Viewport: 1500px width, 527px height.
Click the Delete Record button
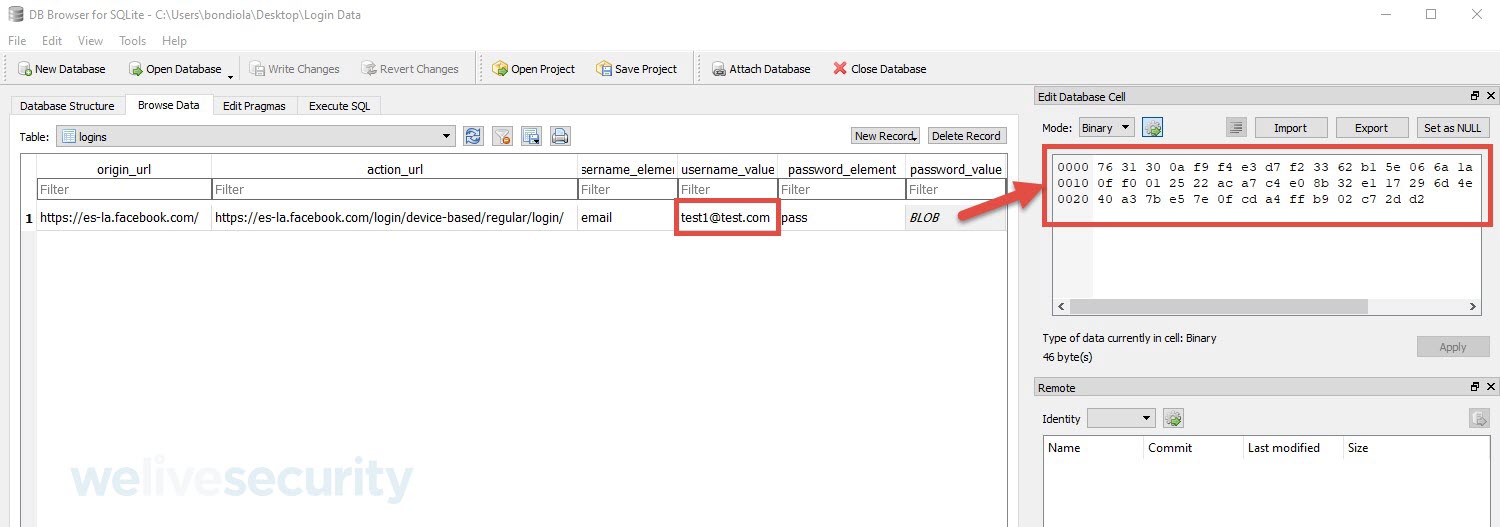click(x=965, y=136)
